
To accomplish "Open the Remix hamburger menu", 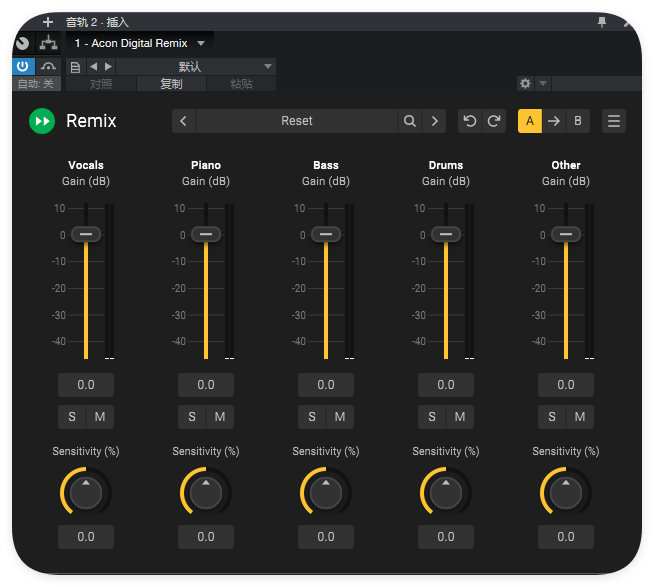I will tap(614, 121).
